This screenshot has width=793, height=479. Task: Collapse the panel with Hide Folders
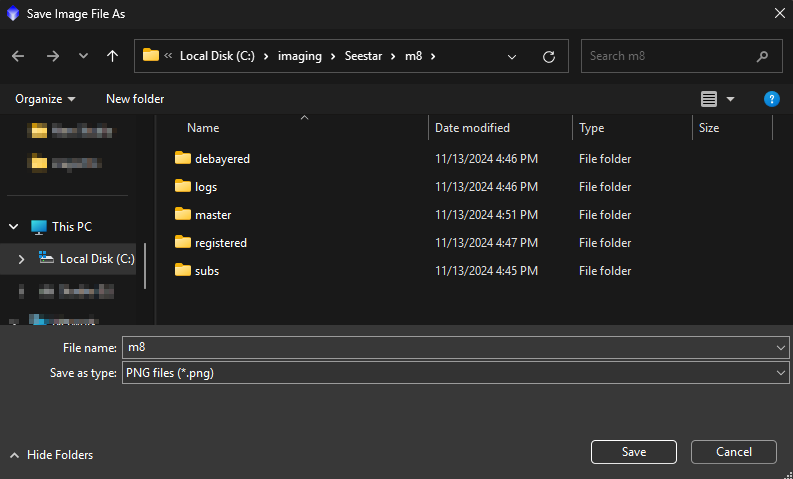(51, 455)
